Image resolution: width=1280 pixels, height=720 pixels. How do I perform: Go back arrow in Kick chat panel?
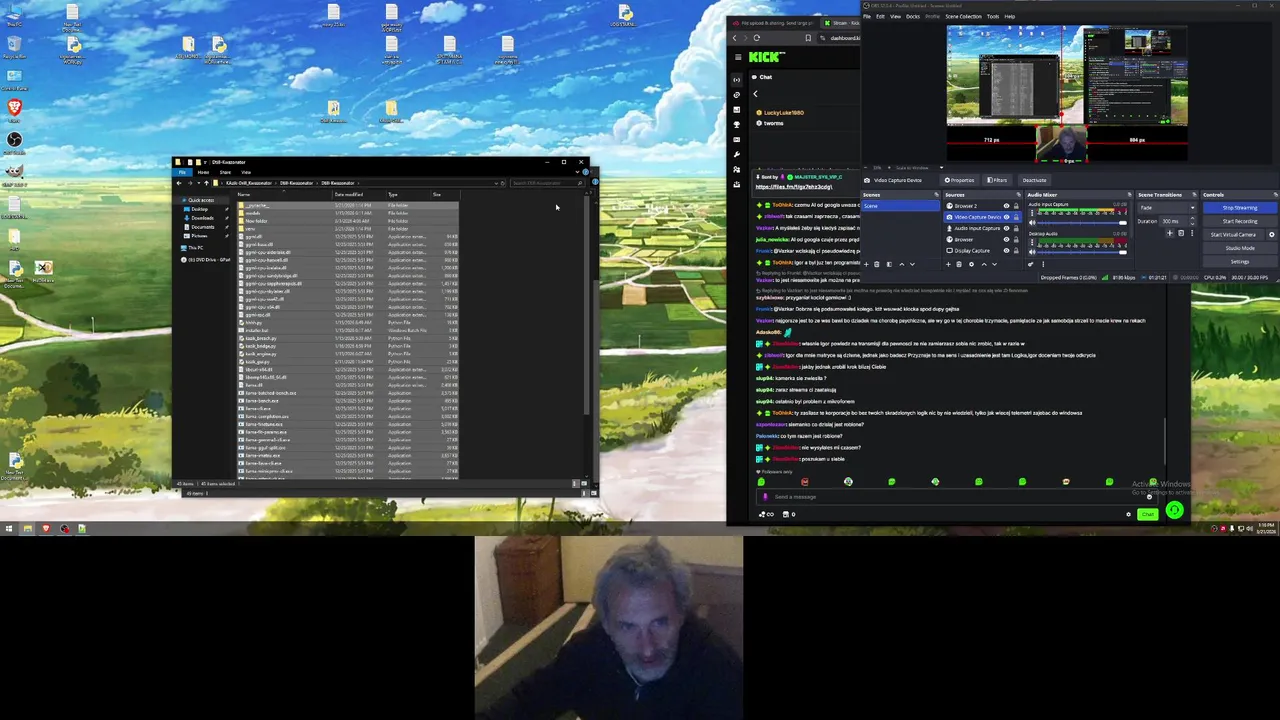[x=755, y=94]
